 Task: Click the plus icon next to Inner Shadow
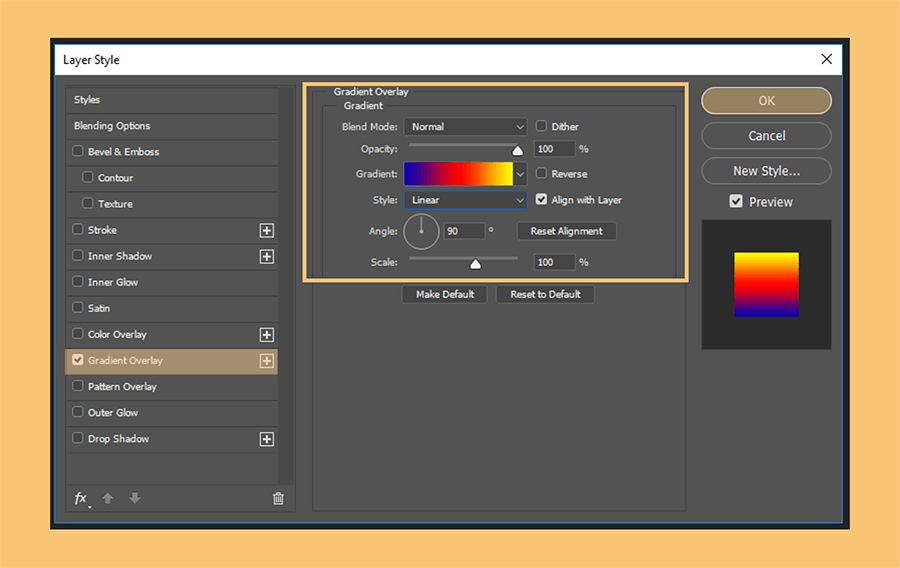click(266, 256)
